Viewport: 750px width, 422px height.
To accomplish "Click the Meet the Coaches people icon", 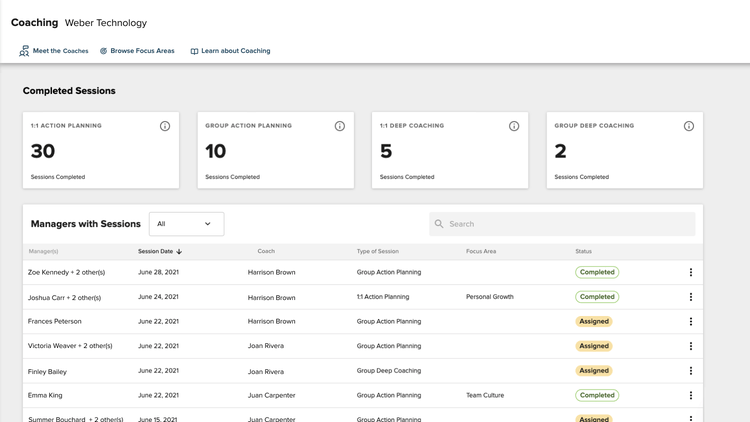I will click(24, 51).
